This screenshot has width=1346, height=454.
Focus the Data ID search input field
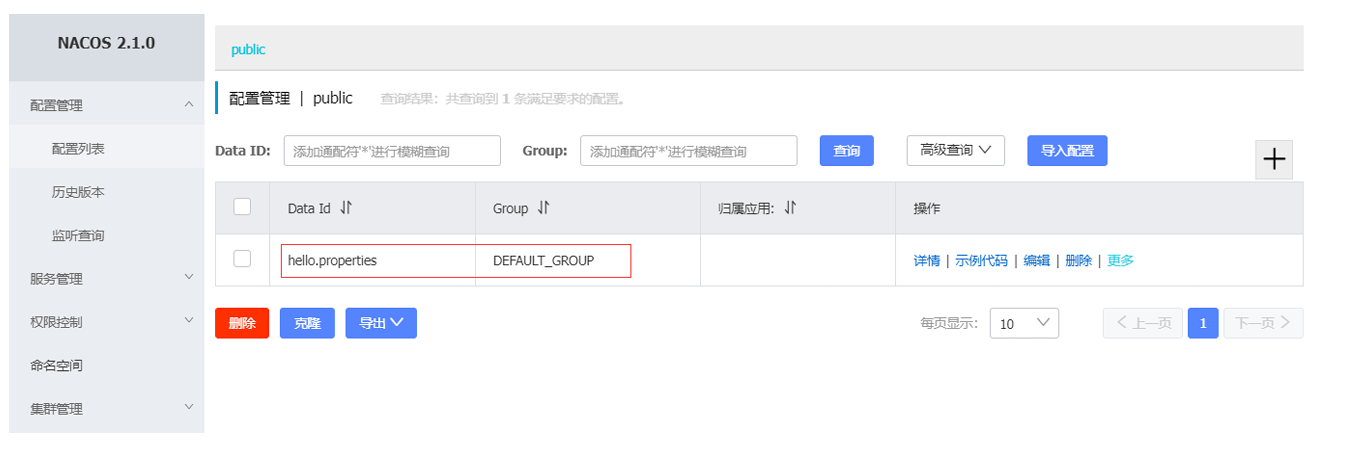click(x=392, y=151)
